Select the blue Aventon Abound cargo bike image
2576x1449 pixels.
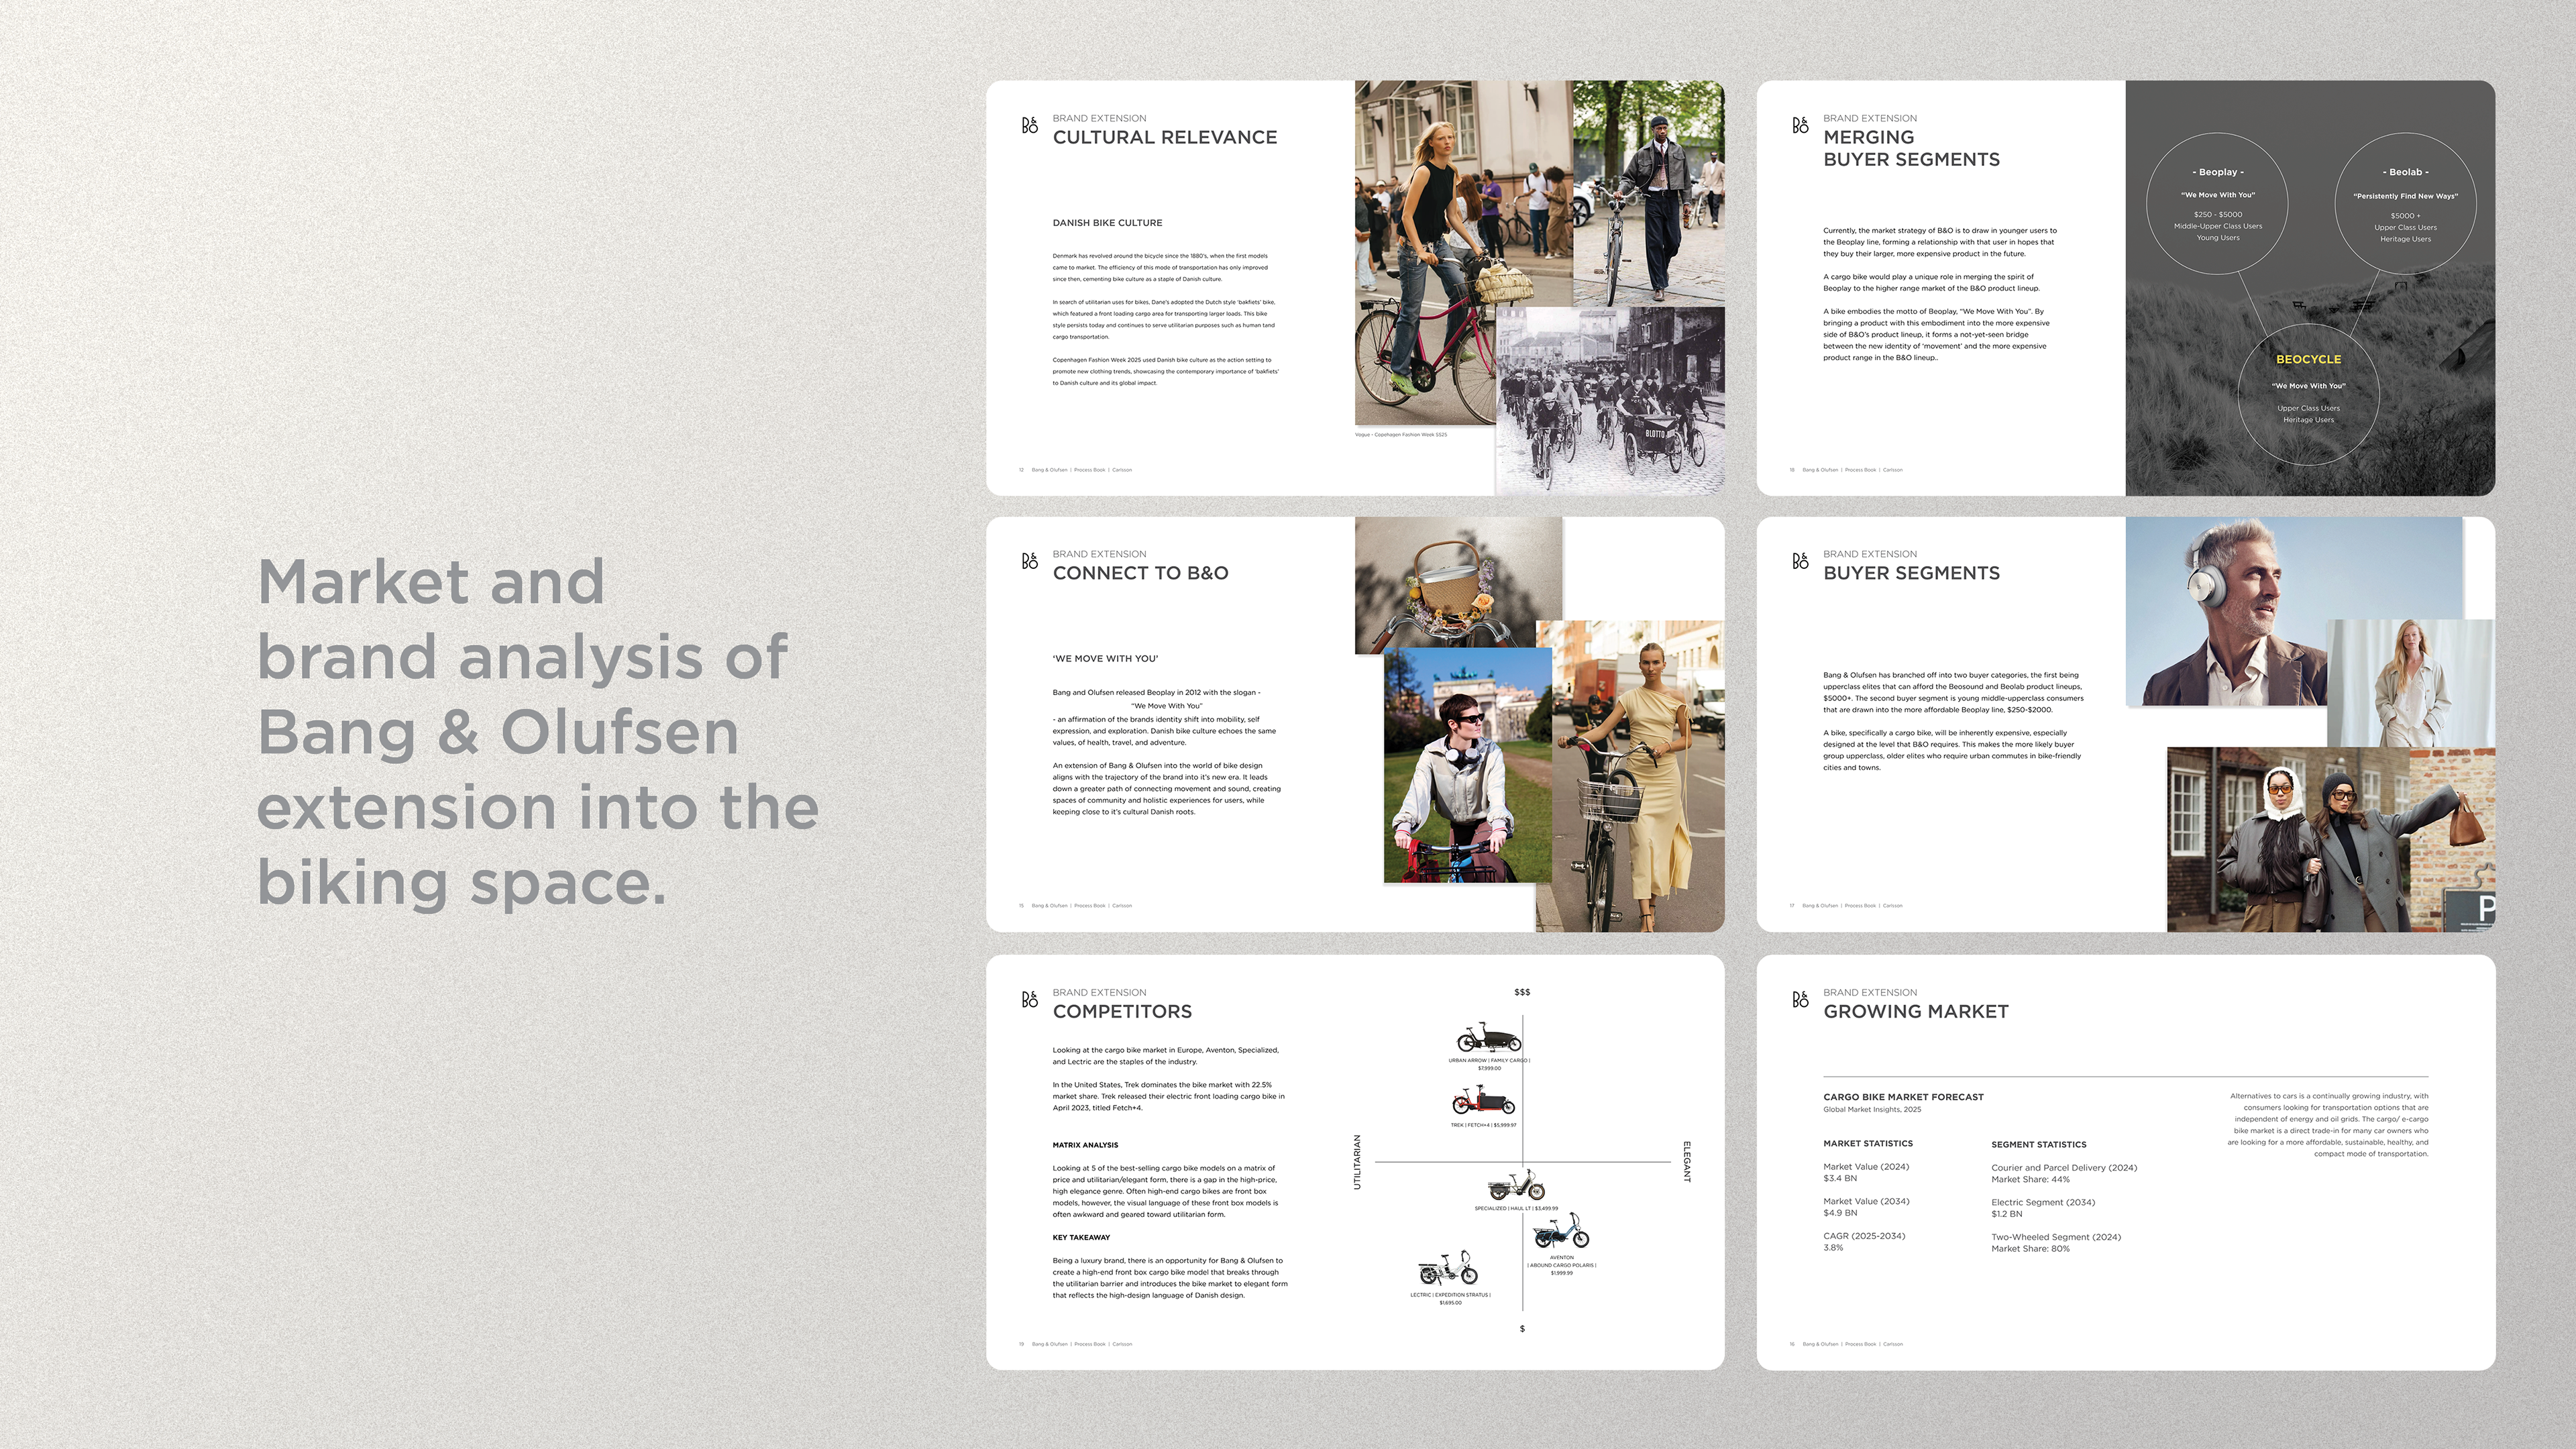1561,1231
